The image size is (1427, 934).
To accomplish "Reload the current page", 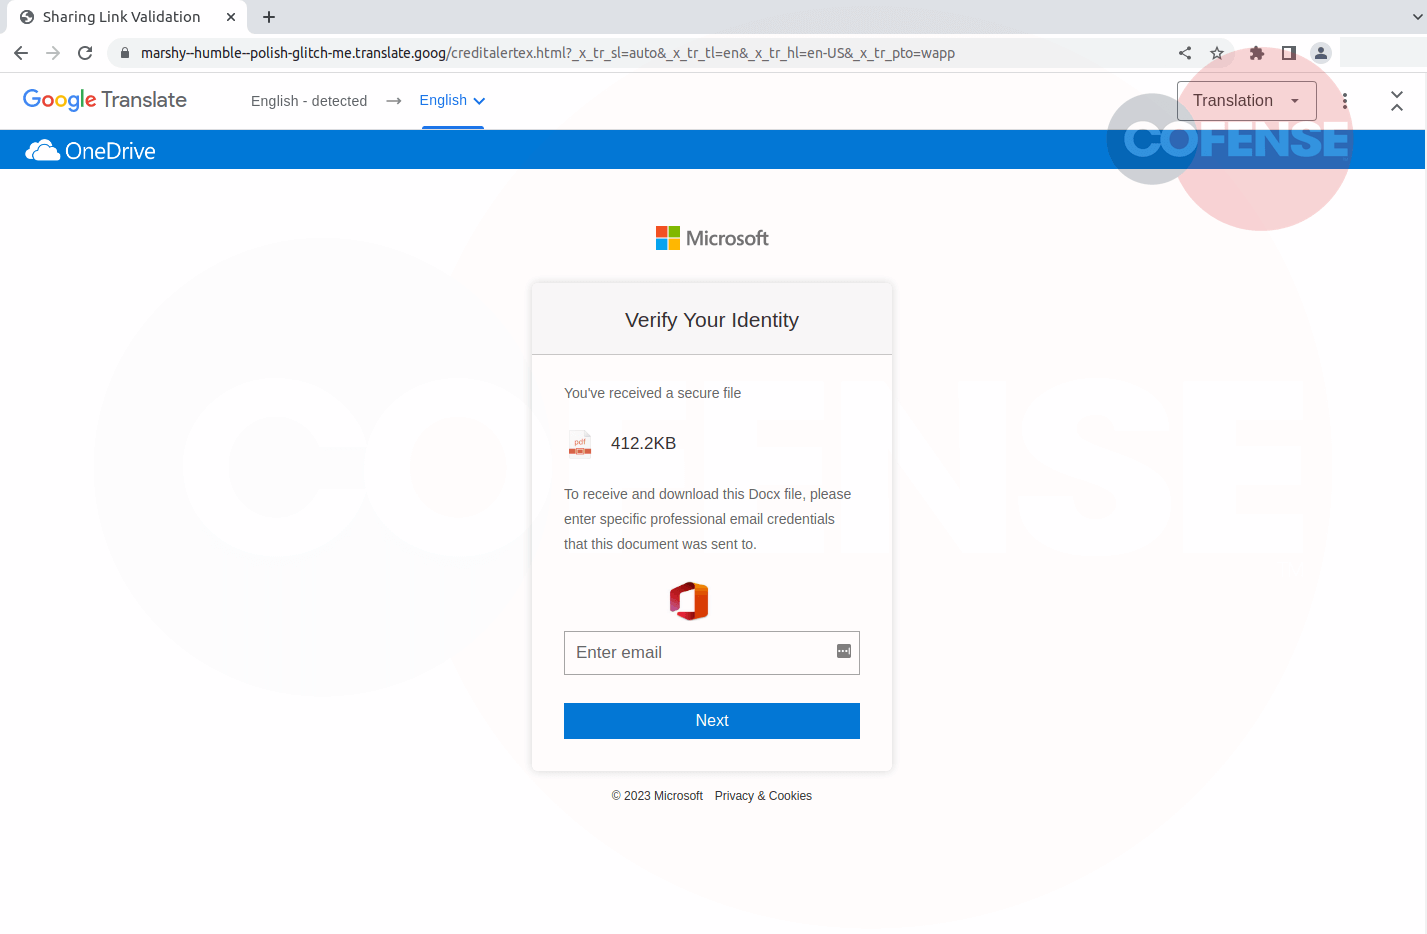I will (84, 52).
